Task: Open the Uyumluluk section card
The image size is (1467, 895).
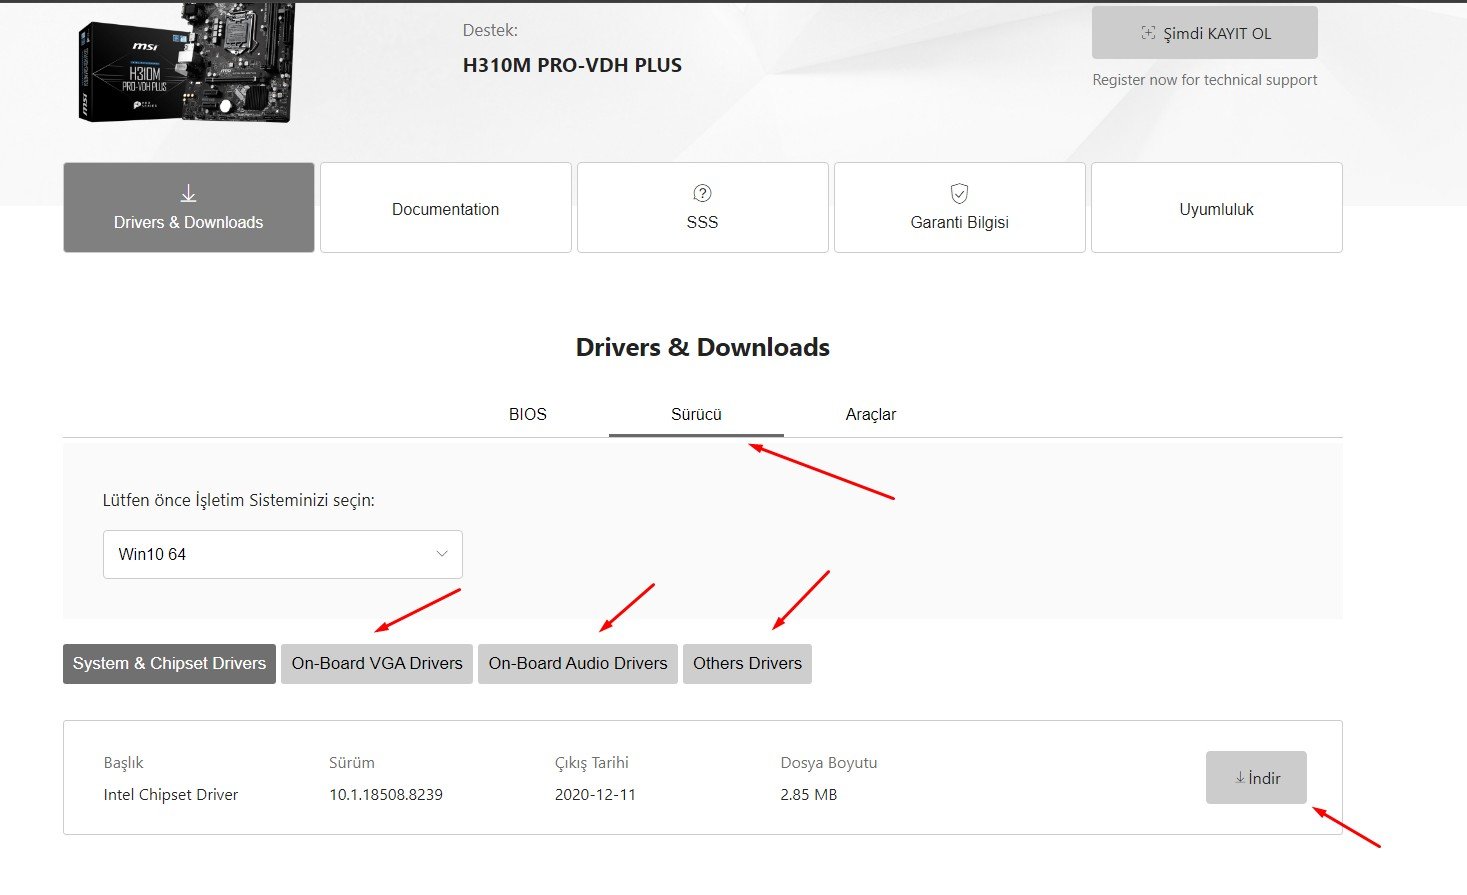Action: tap(1217, 208)
